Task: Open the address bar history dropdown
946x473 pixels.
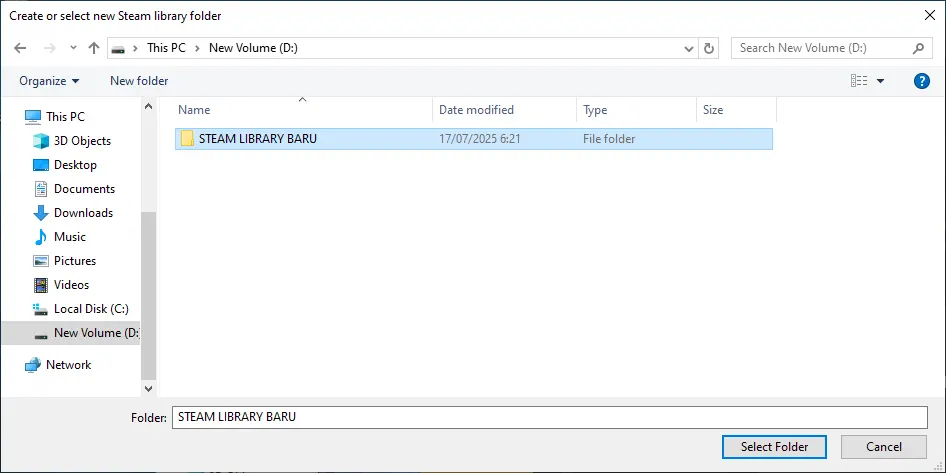Action: click(689, 49)
